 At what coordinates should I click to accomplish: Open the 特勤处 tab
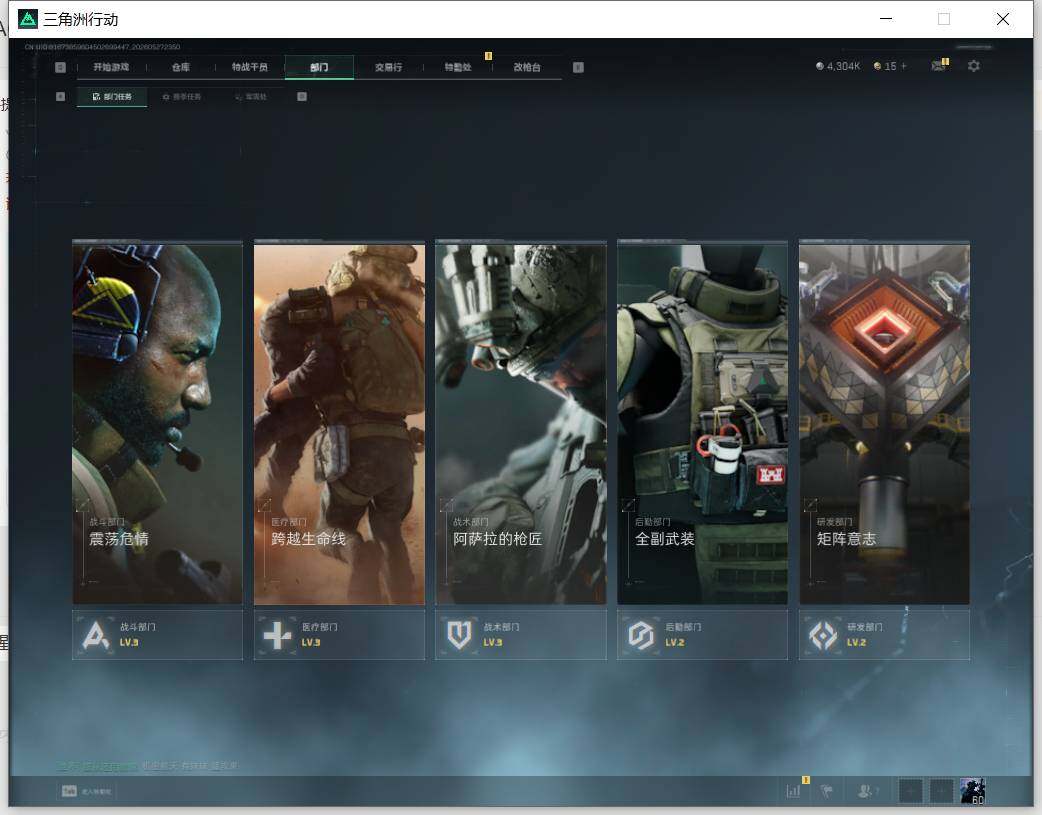tap(458, 67)
